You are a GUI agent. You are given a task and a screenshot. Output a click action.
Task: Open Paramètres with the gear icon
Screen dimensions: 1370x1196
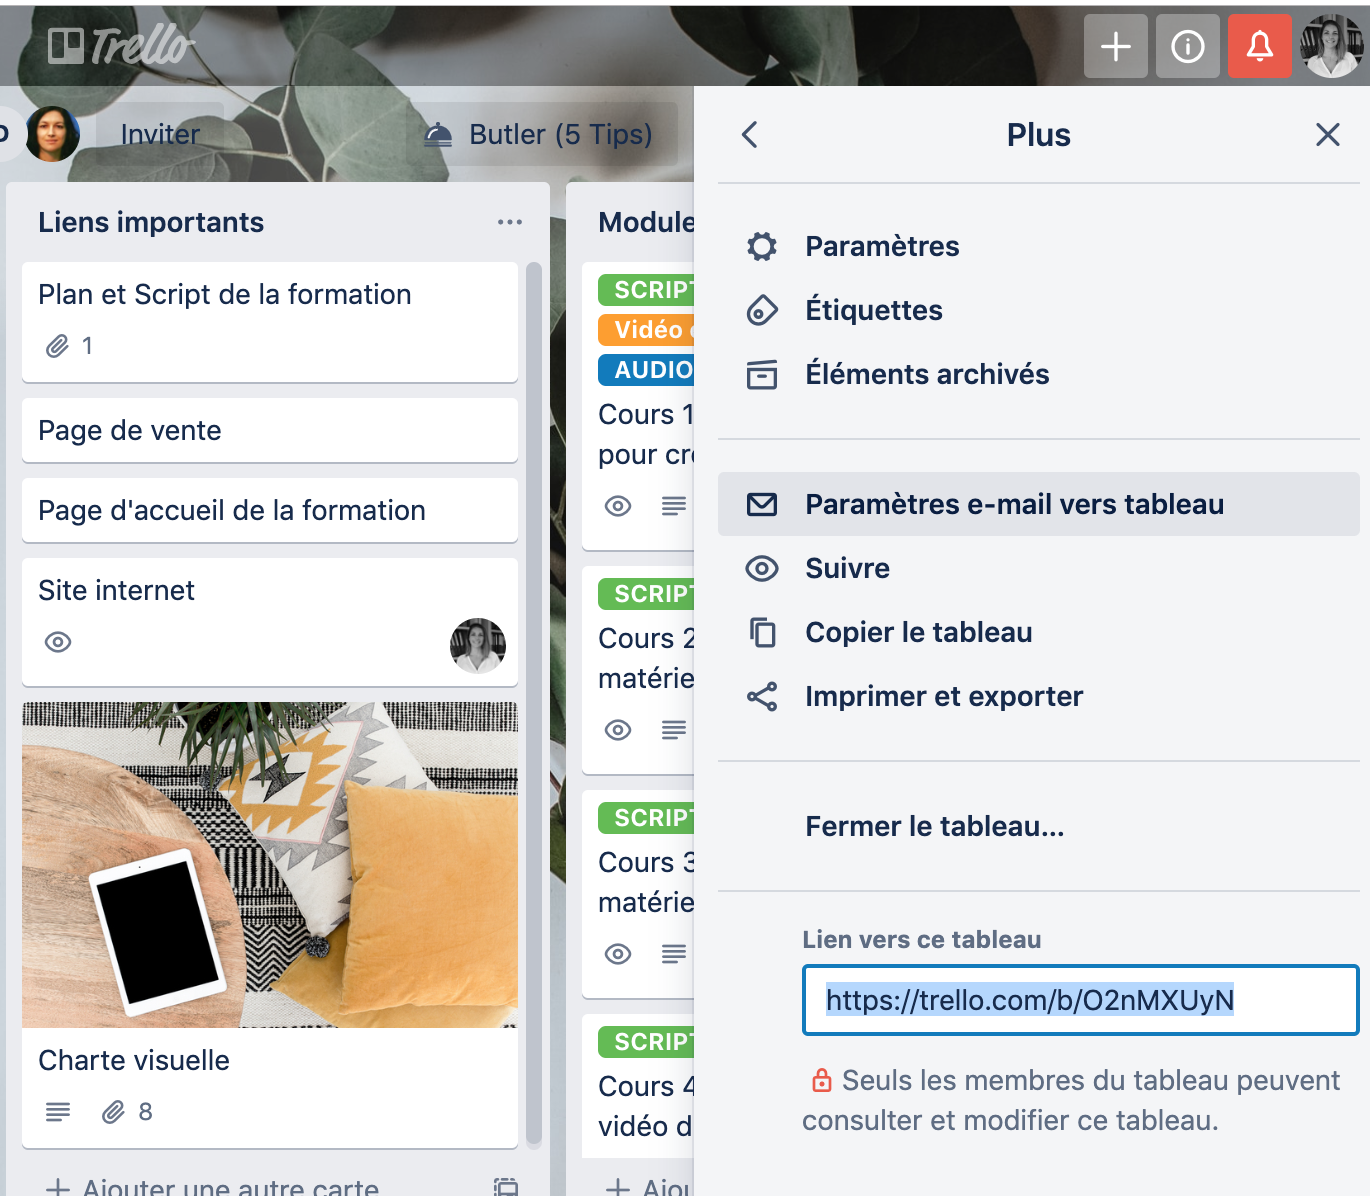[x=881, y=246]
